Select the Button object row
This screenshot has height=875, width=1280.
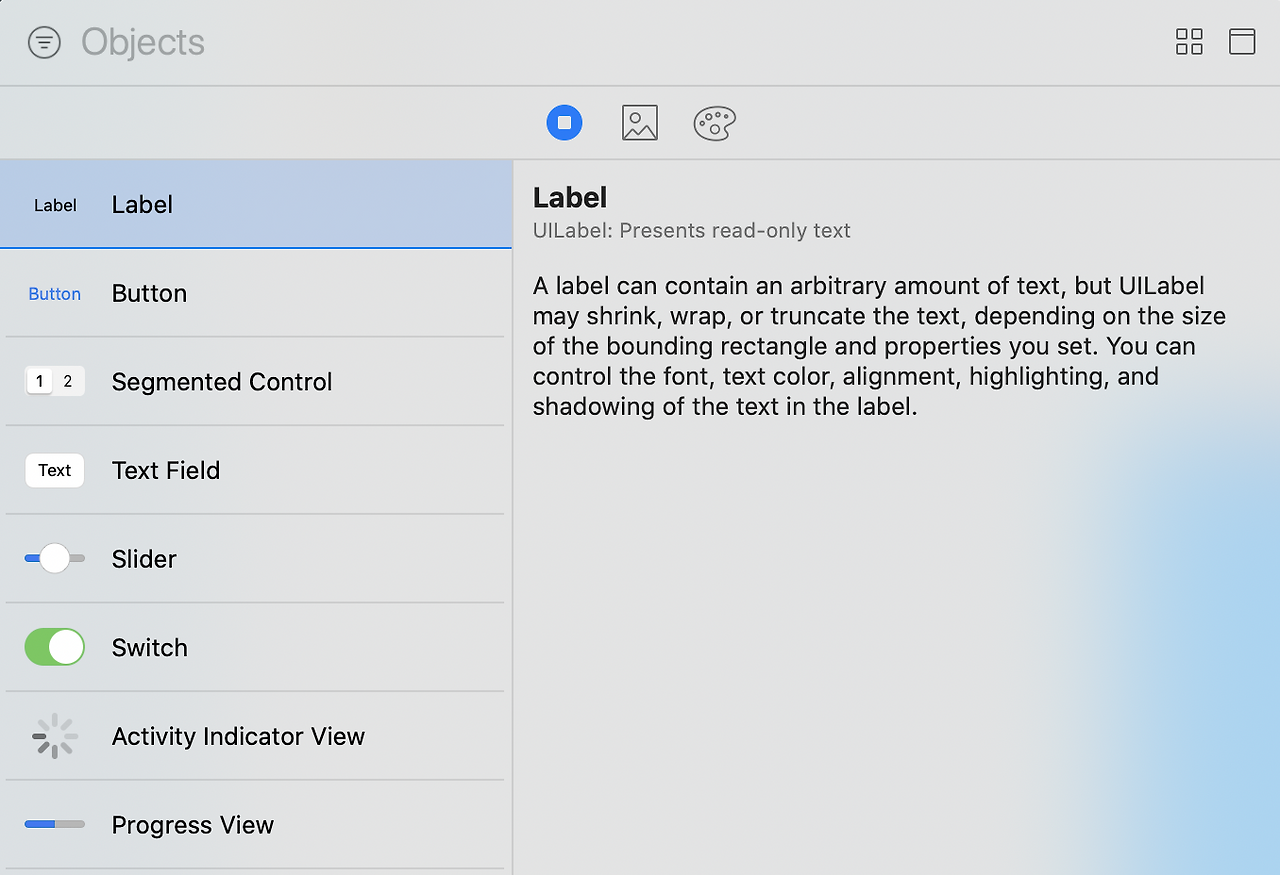256,293
